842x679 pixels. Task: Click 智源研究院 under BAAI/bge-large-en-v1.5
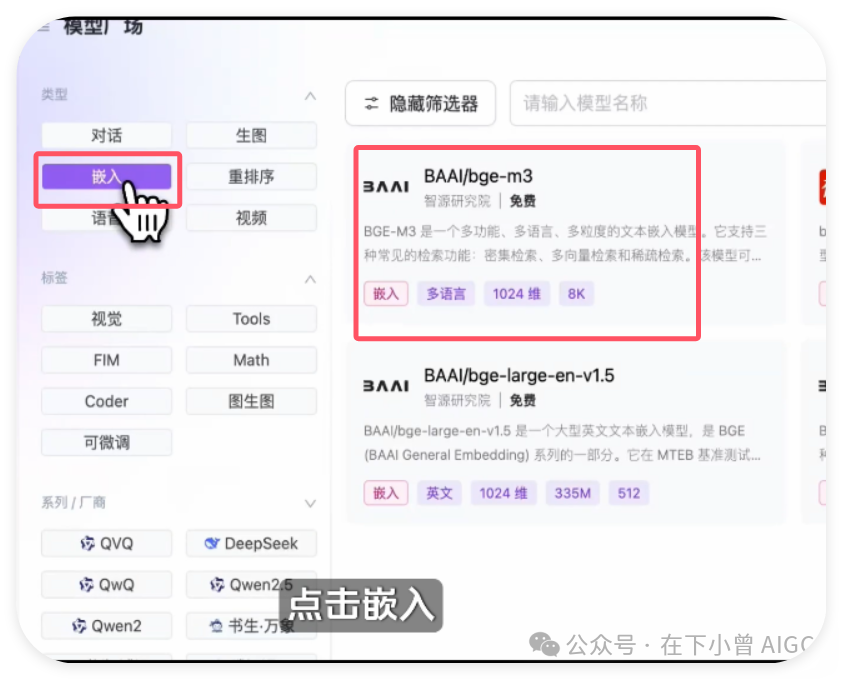tap(457, 401)
